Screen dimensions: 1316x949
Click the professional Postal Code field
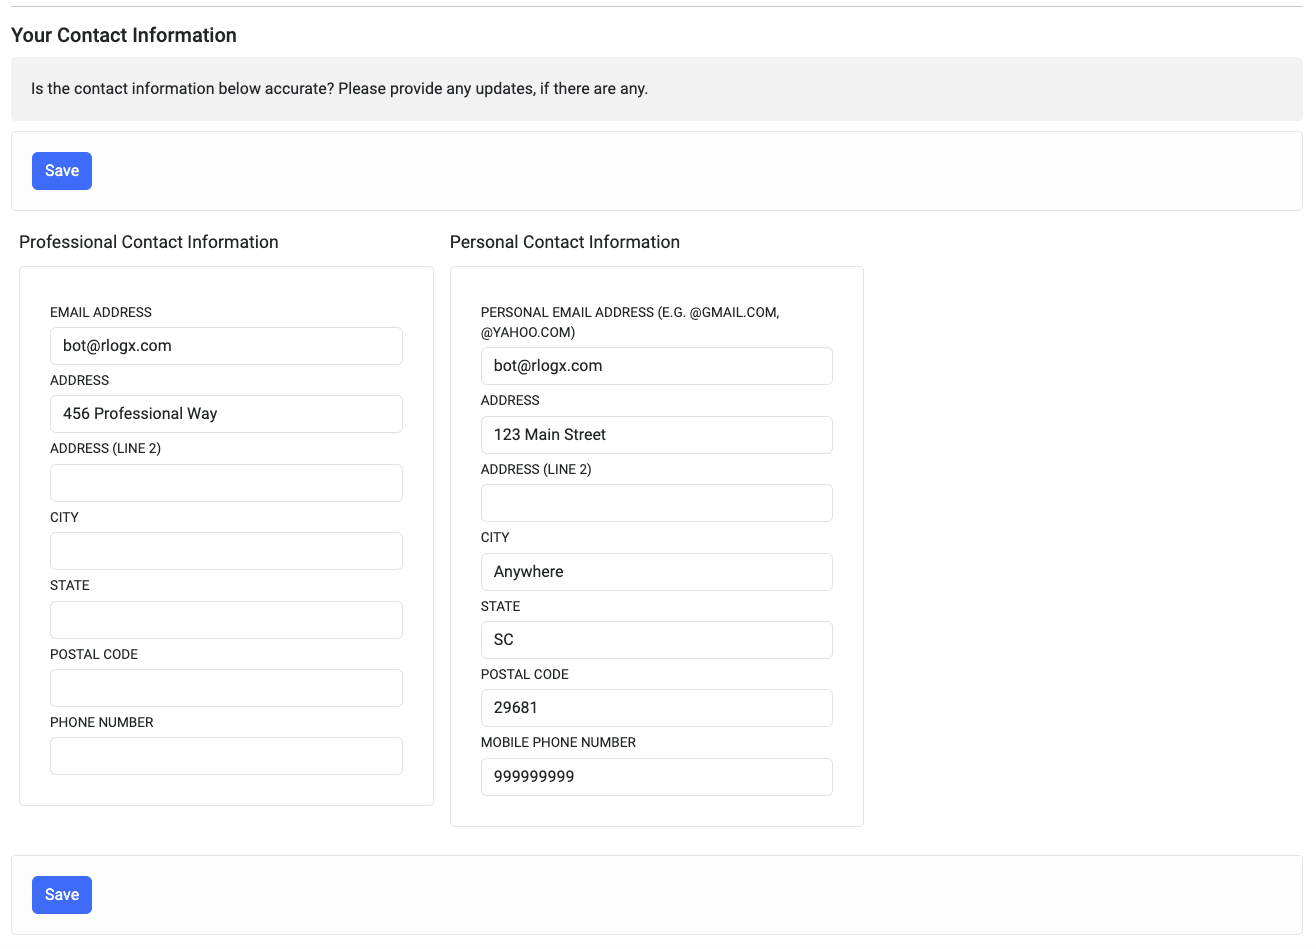click(225, 687)
